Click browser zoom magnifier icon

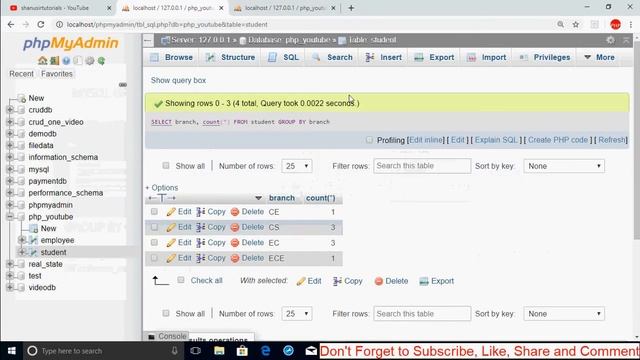pyautogui.click(x=561, y=24)
